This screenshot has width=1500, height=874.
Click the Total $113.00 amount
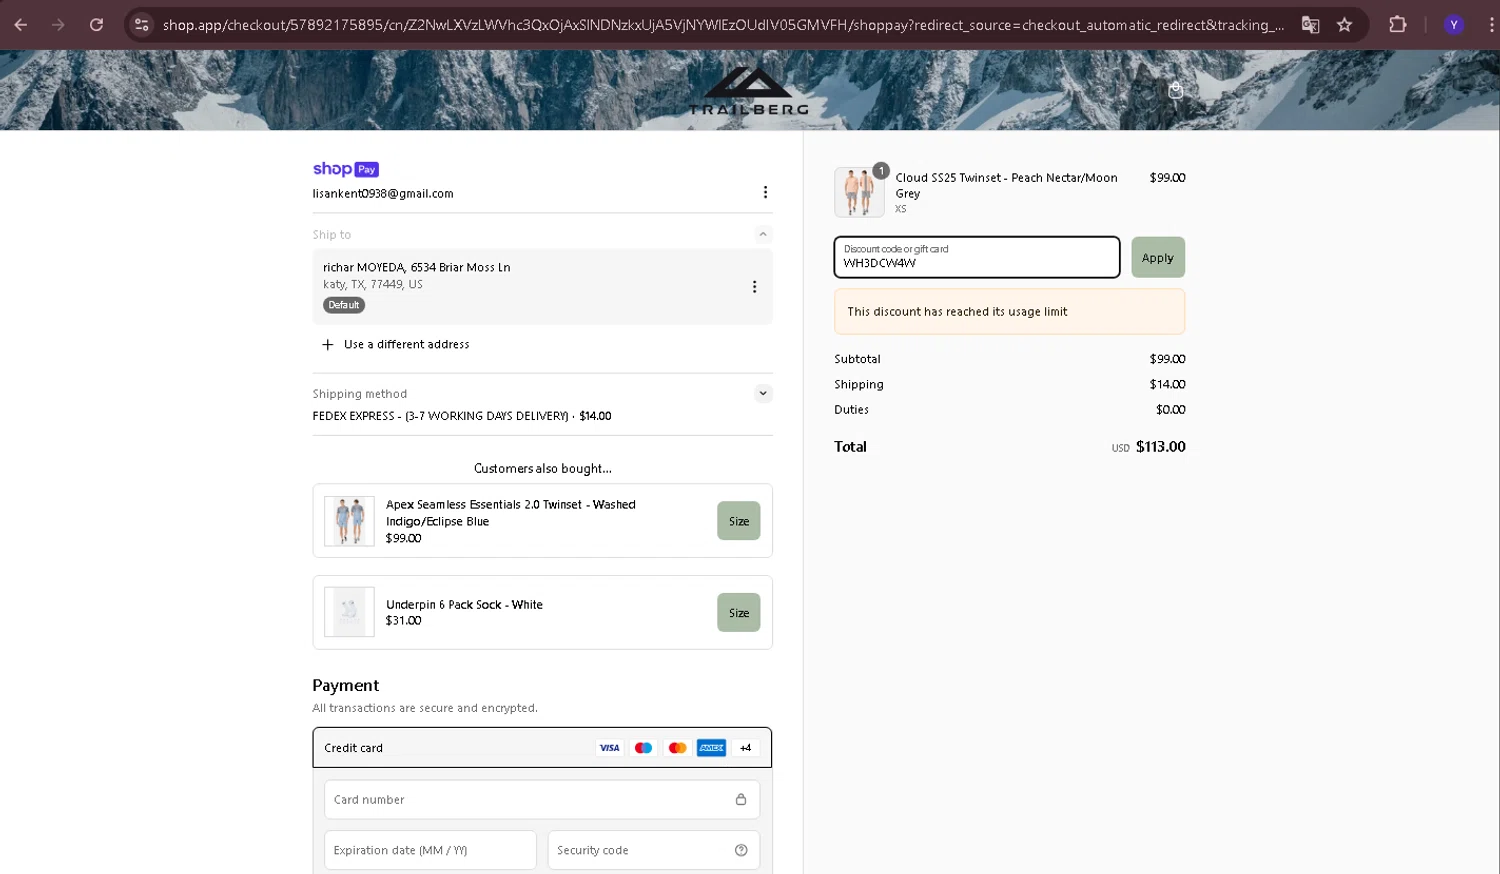1160,447
